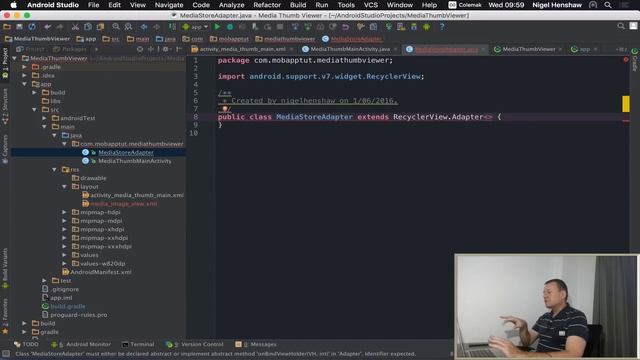This screenshot has width=640, height=360.
Task: Select media_image_view.xml in layout folder
Action: pyautogui.click(x=124, y=204)
